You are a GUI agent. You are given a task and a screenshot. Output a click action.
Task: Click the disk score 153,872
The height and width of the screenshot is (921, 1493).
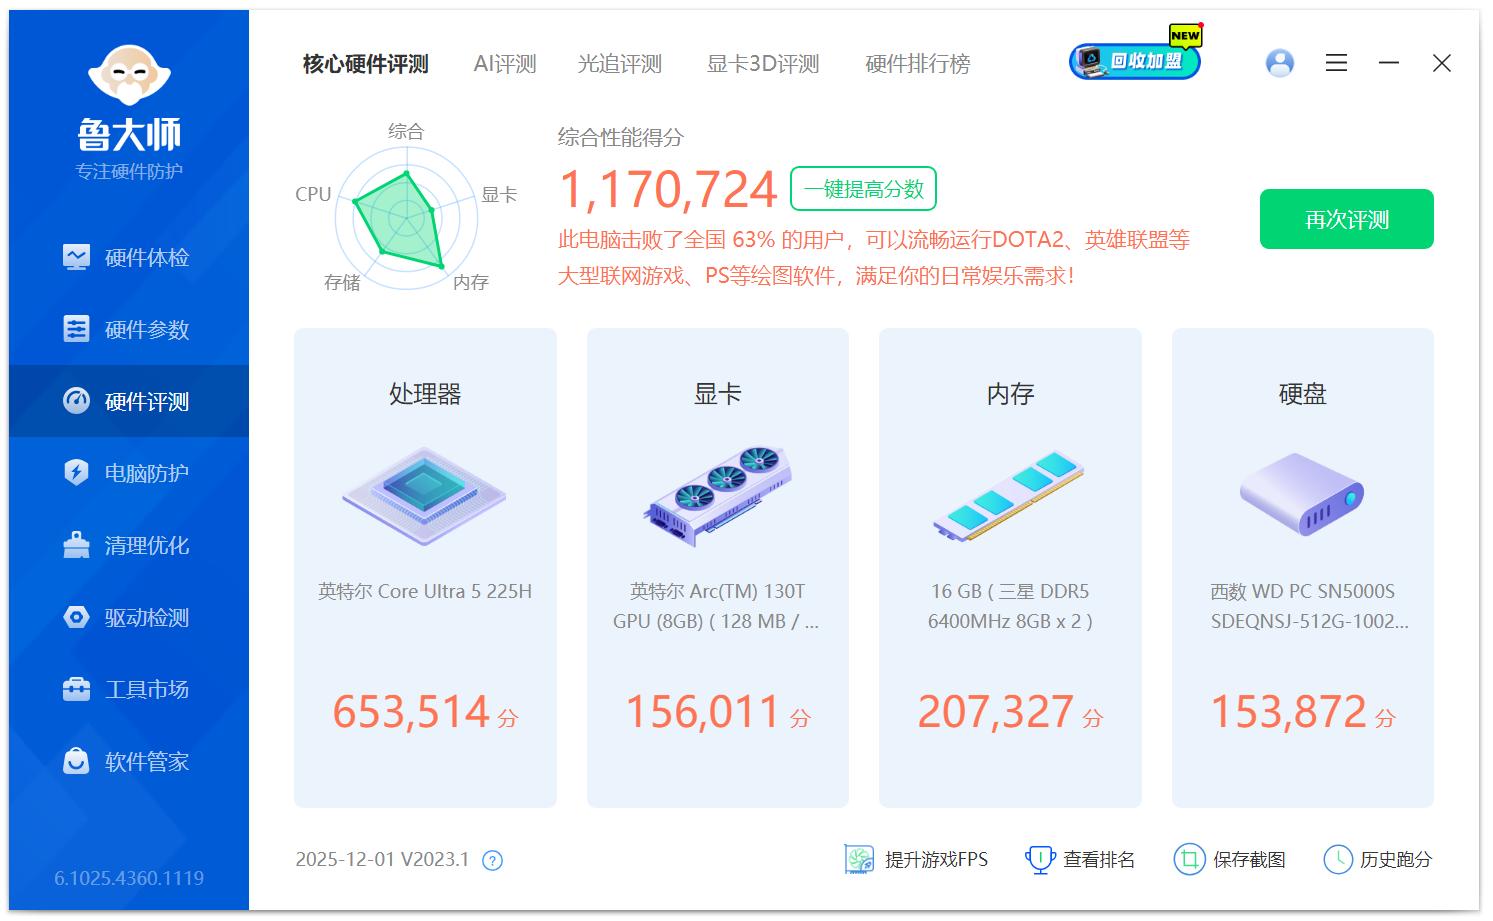[1288, 712]
